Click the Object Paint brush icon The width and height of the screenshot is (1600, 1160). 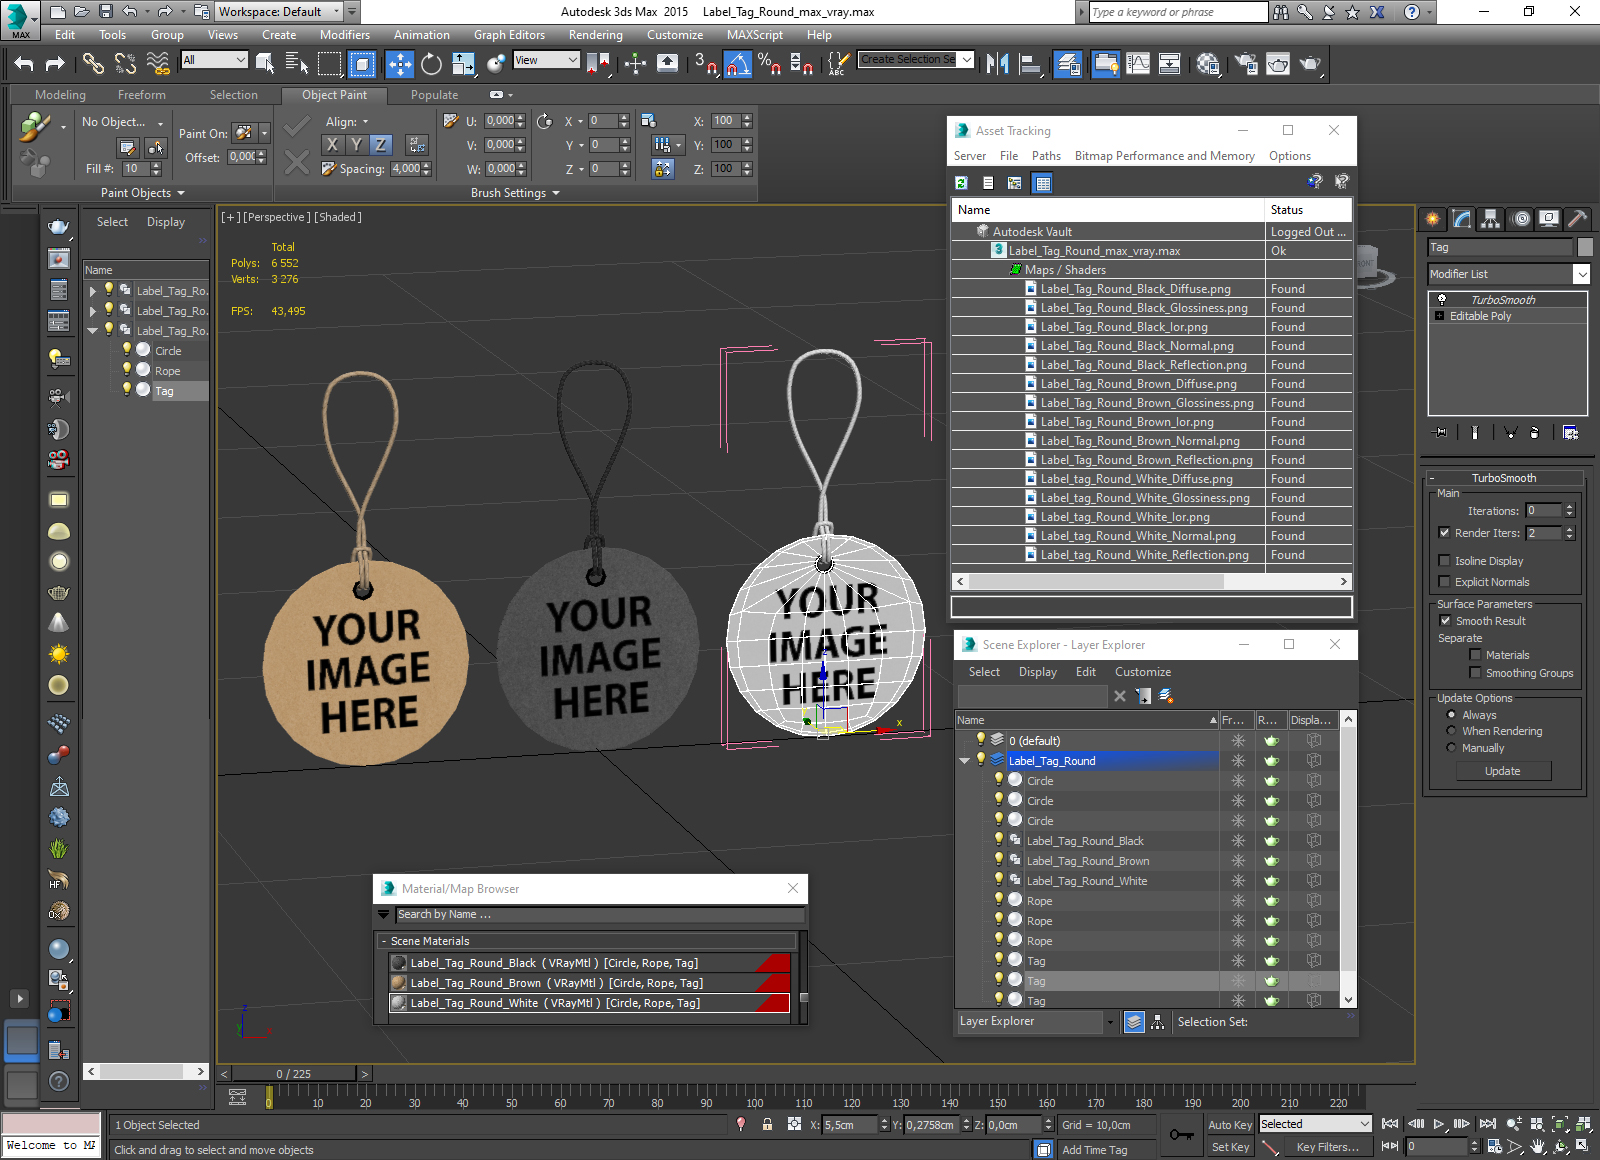[34, 127]
